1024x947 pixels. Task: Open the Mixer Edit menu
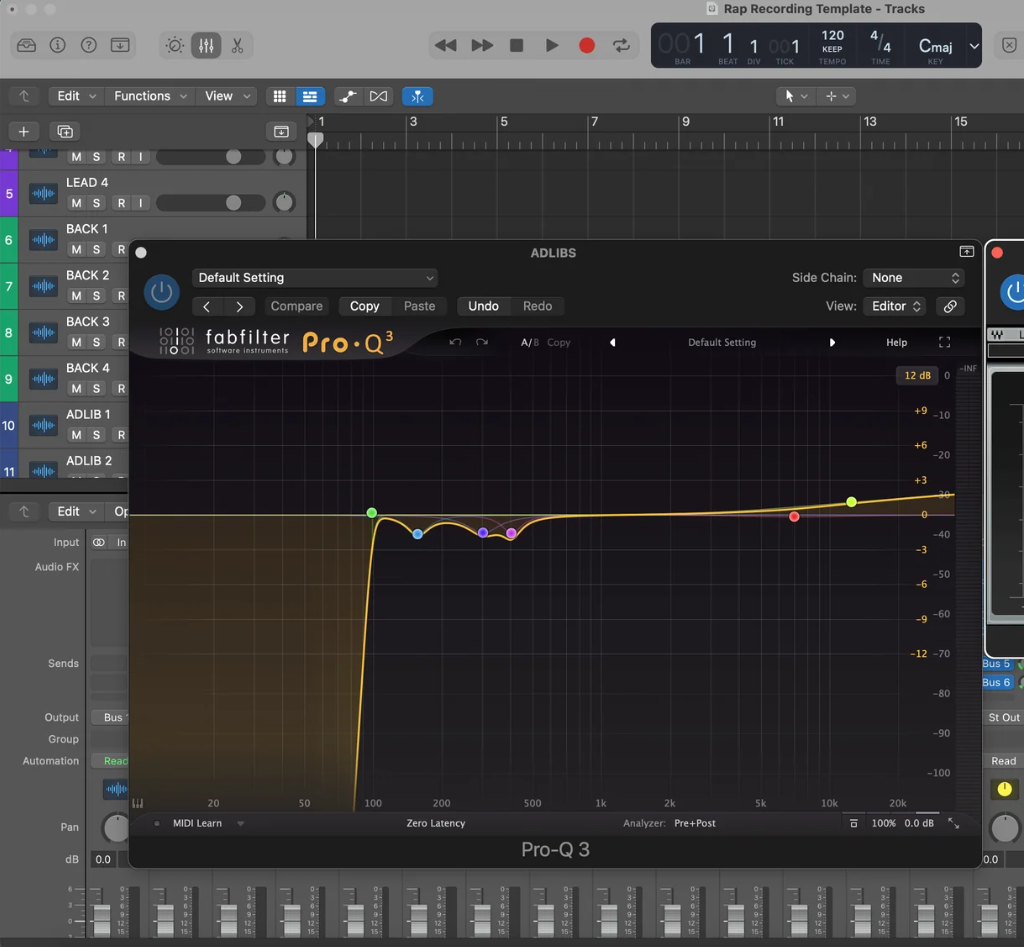tap(76, 511)
